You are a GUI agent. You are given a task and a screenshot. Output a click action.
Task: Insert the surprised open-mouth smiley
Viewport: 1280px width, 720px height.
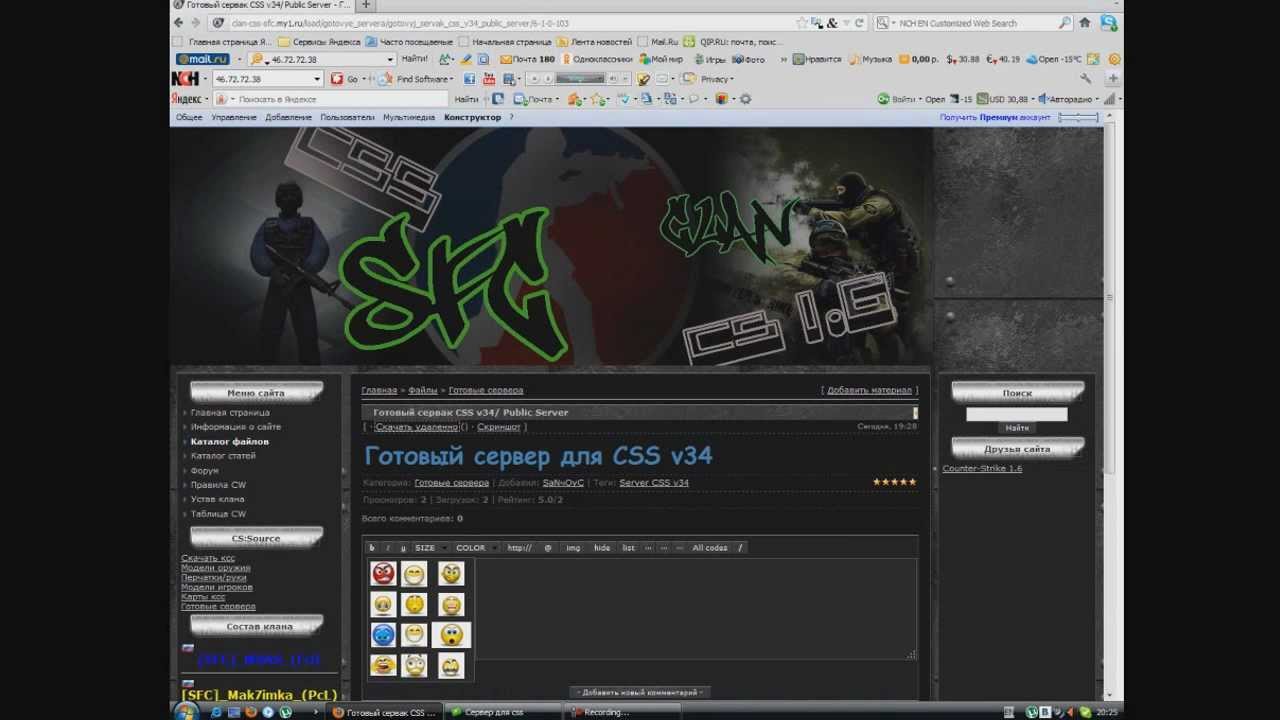(451, 635)
